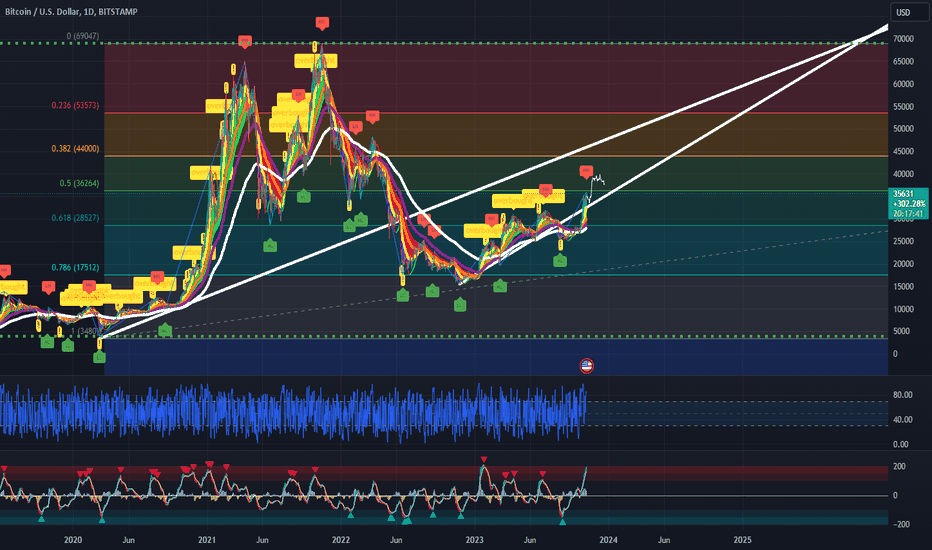
Task: Click the 200 level on the bottom indicator scale
Action: [899, 466]
